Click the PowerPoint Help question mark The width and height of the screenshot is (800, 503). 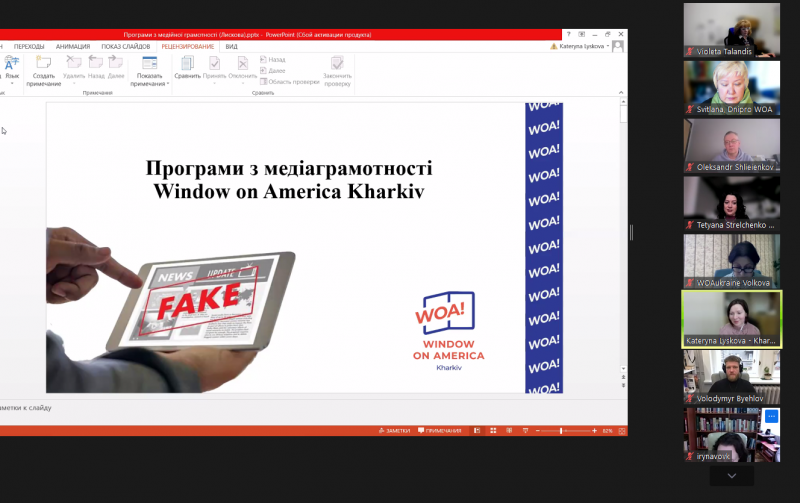click(568, 34)
